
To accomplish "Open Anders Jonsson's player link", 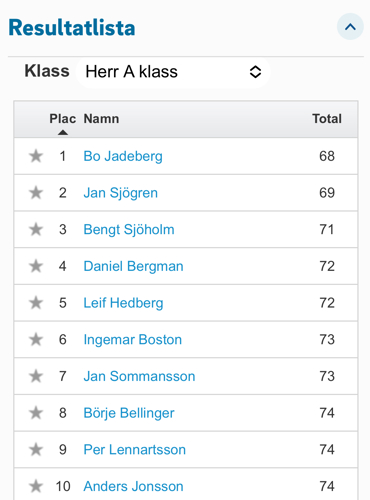I will [133, 486].
